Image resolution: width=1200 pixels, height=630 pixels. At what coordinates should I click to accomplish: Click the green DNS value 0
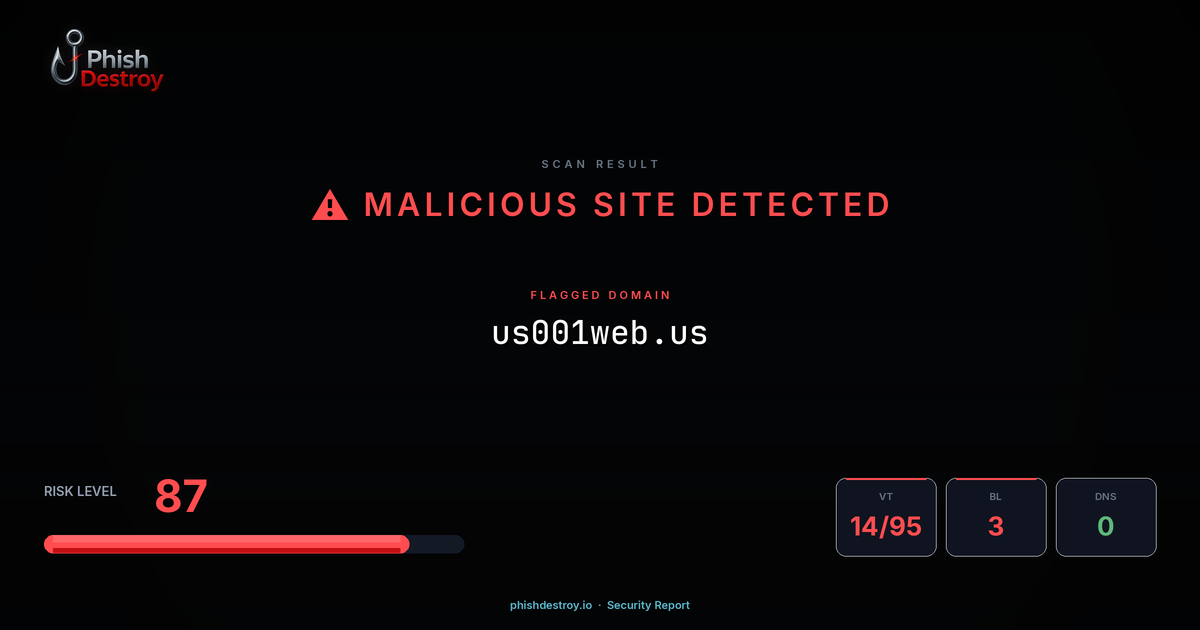coord(1106,526)
